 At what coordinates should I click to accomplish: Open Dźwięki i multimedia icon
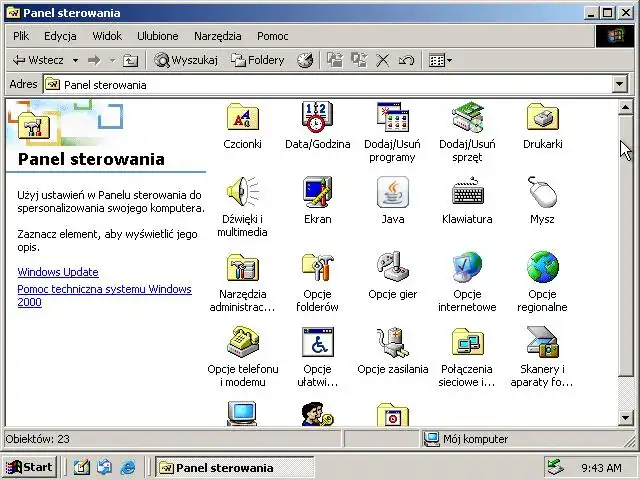pyautogui.click(x=242, y=192)
